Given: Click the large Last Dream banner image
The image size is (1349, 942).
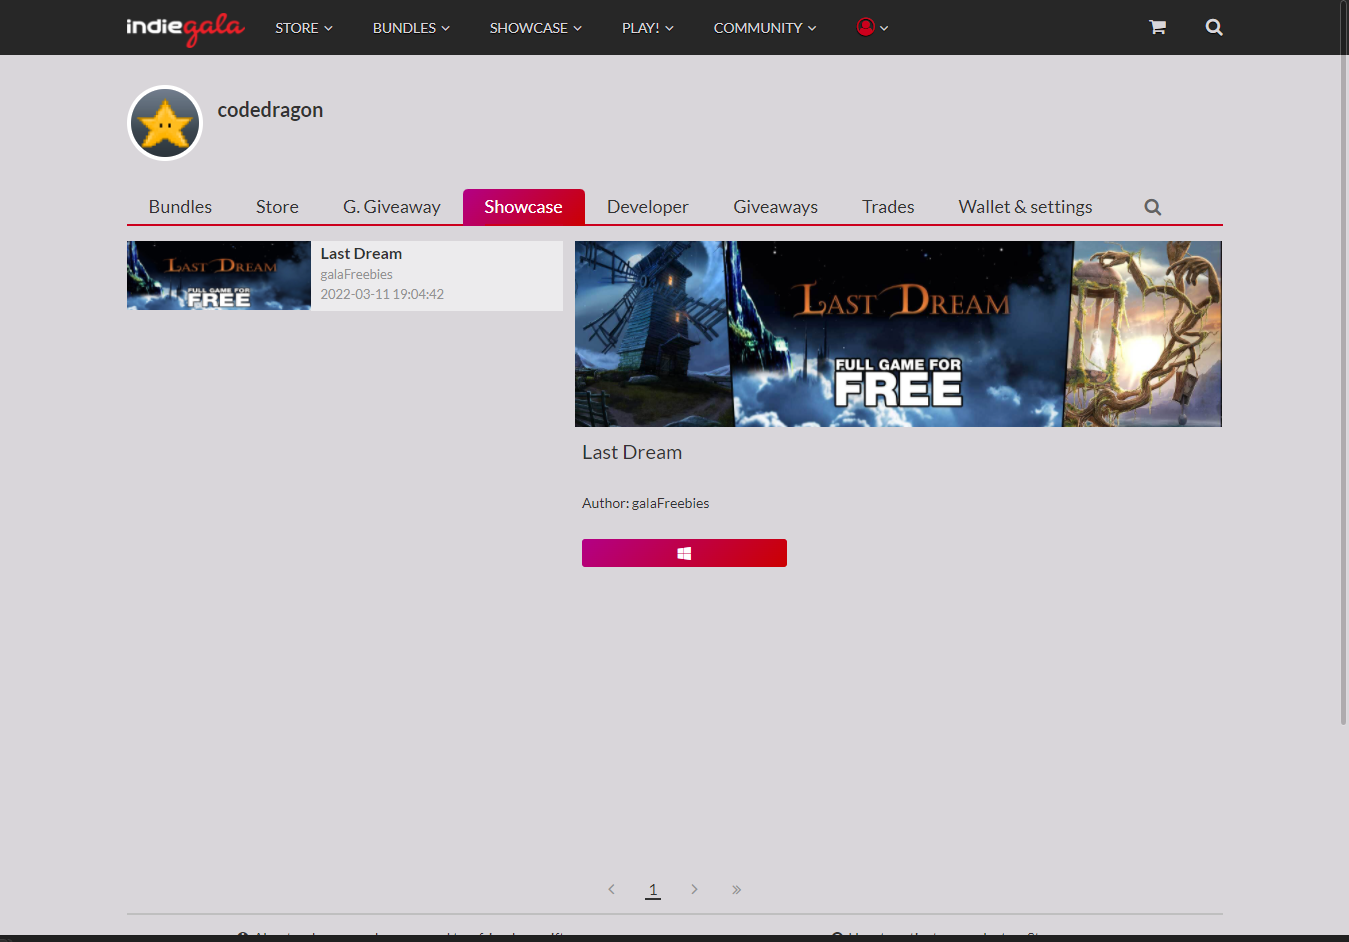Looking at the screenshot, I should [898, 334].
